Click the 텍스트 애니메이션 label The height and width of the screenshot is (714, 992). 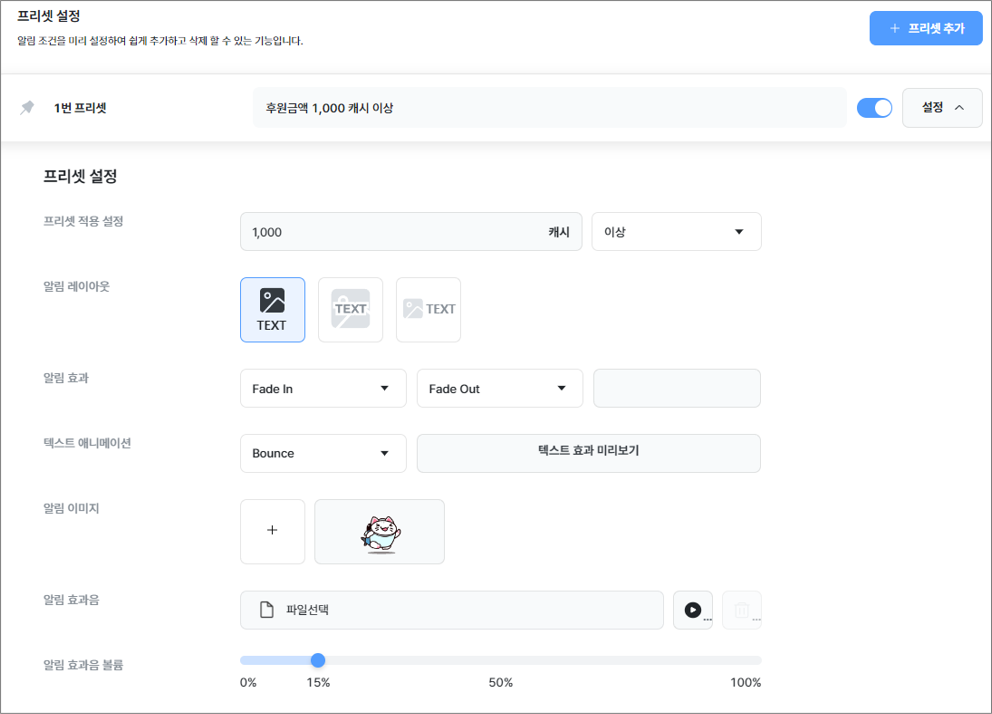coord(87,443)
